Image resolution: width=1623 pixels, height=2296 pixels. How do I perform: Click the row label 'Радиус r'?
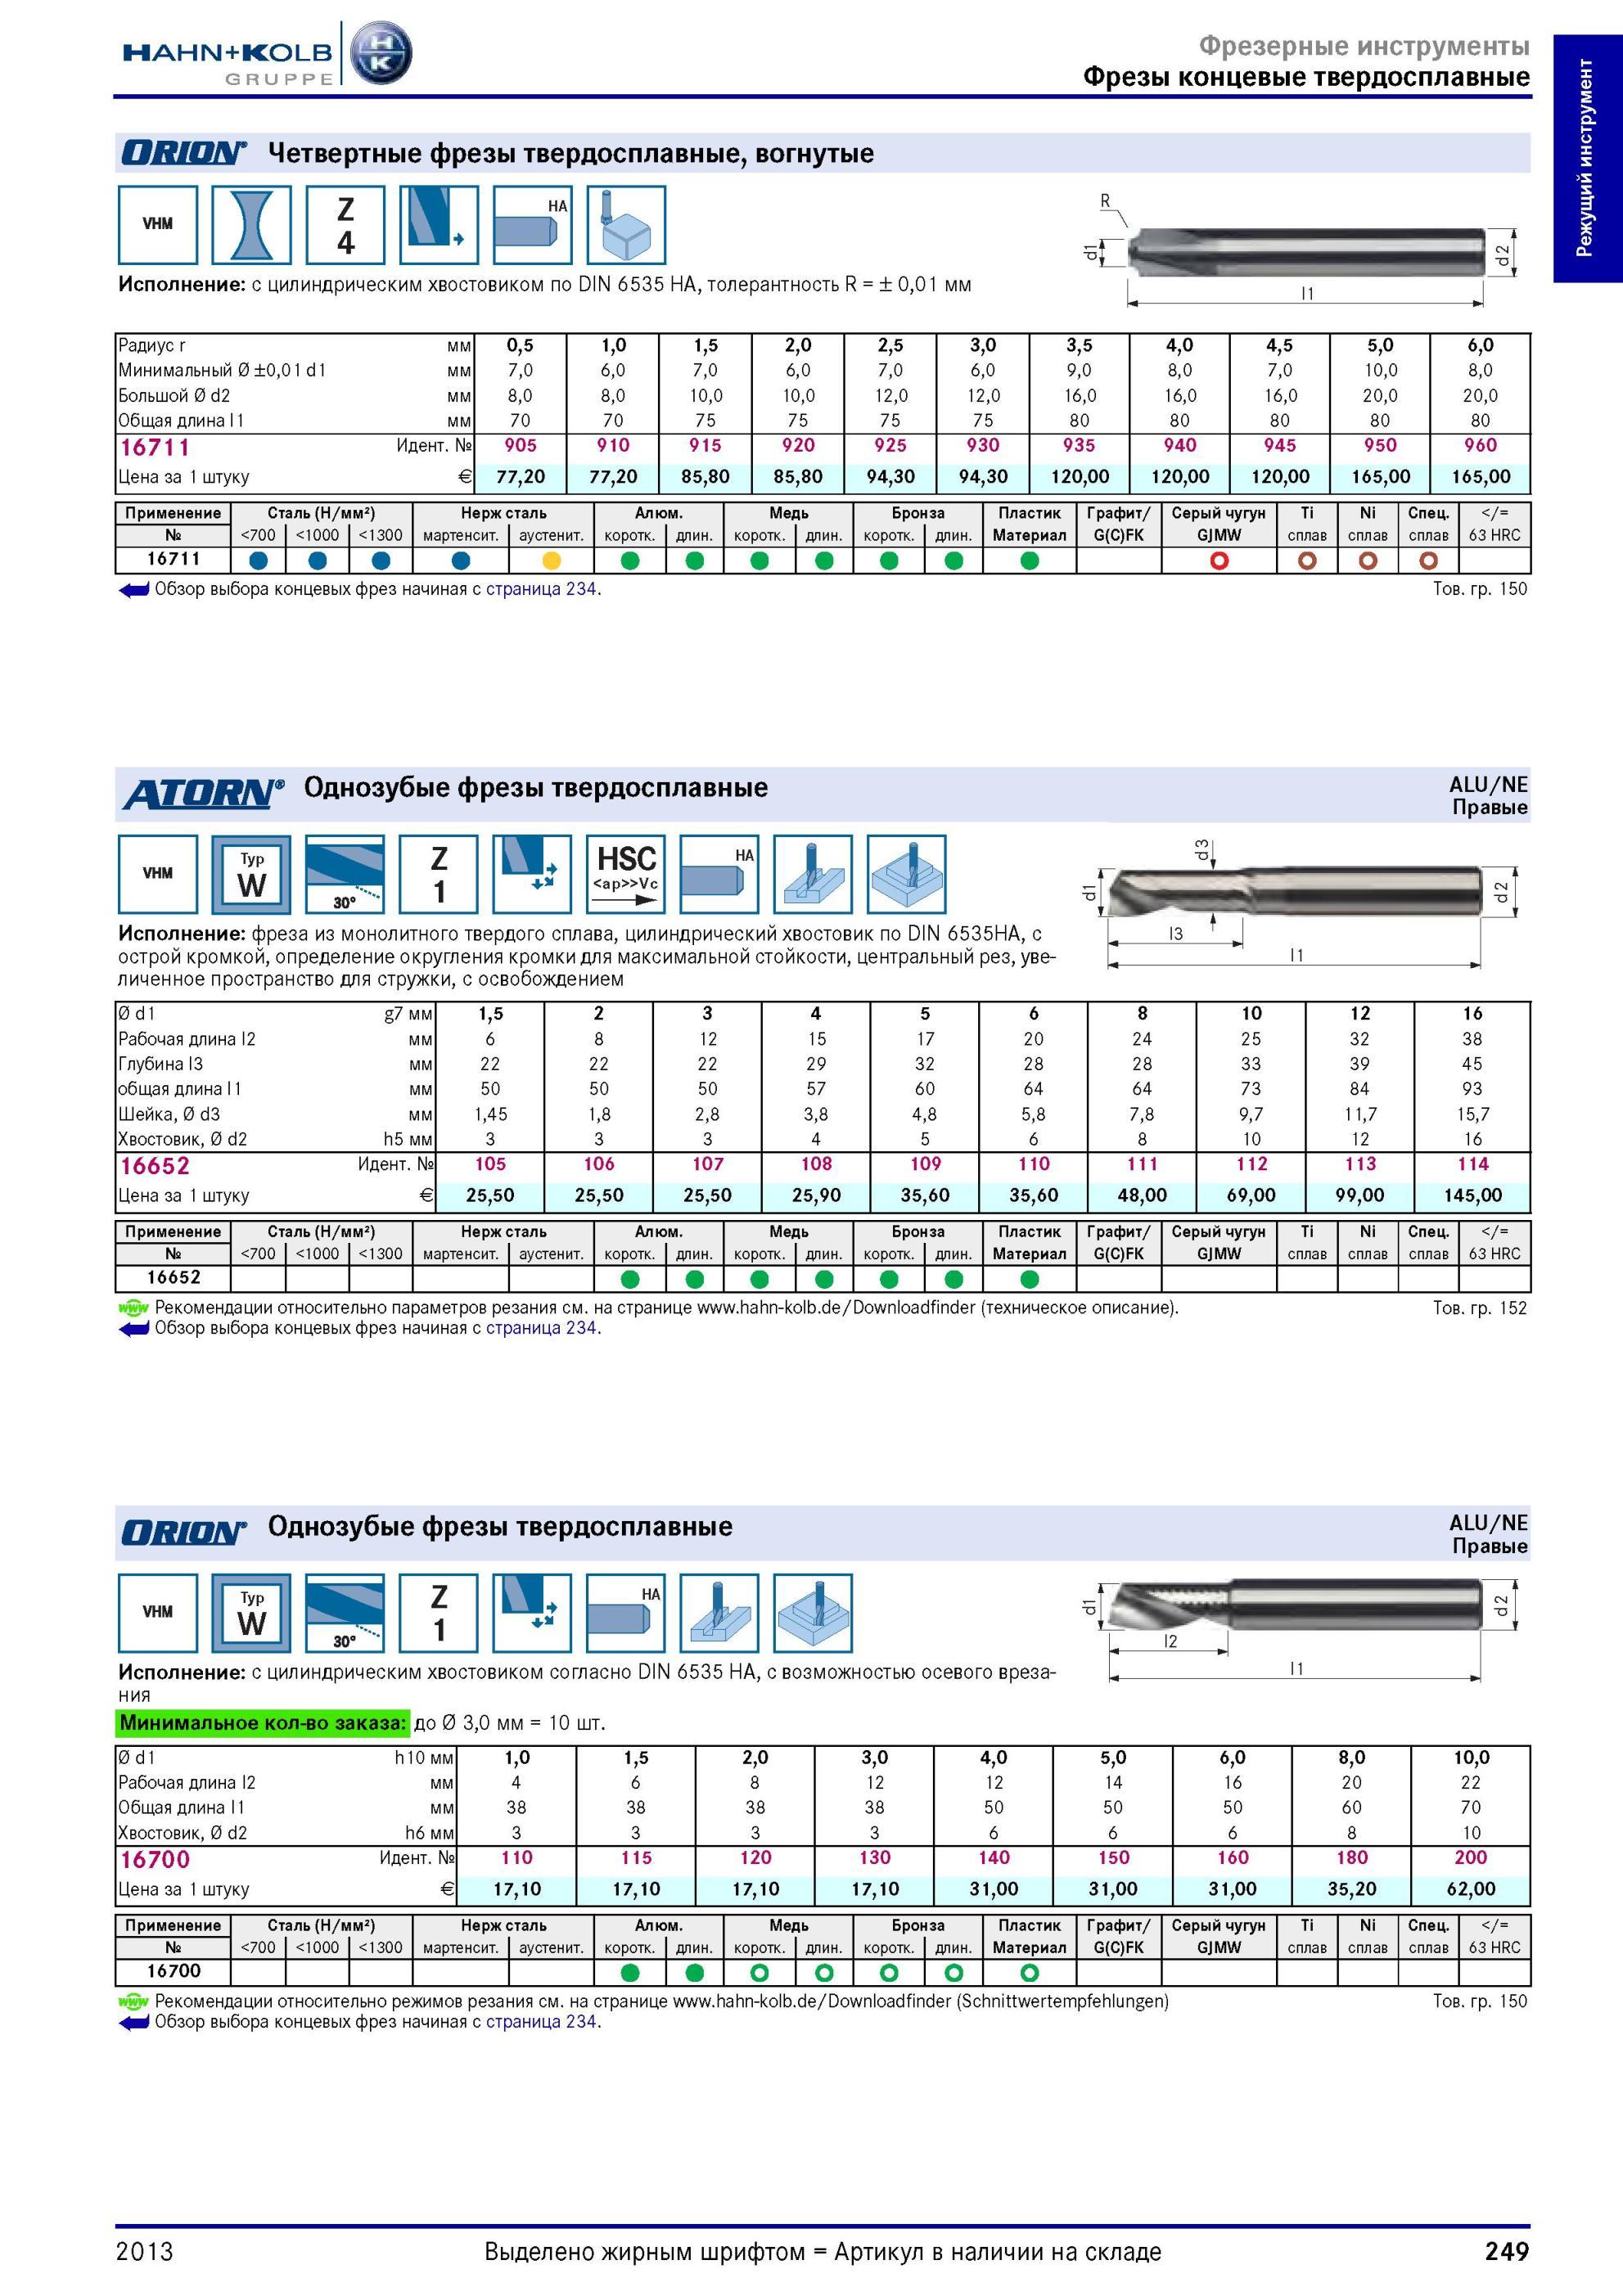152,345
